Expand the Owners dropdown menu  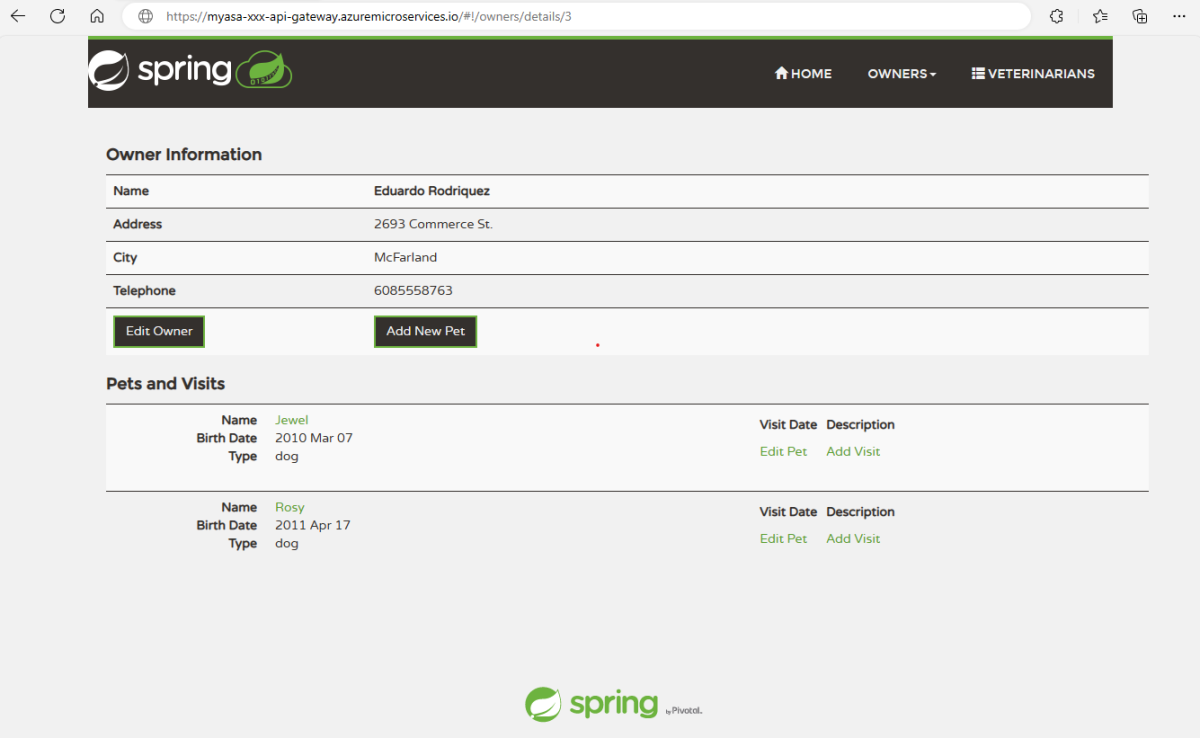click(901, 73)
